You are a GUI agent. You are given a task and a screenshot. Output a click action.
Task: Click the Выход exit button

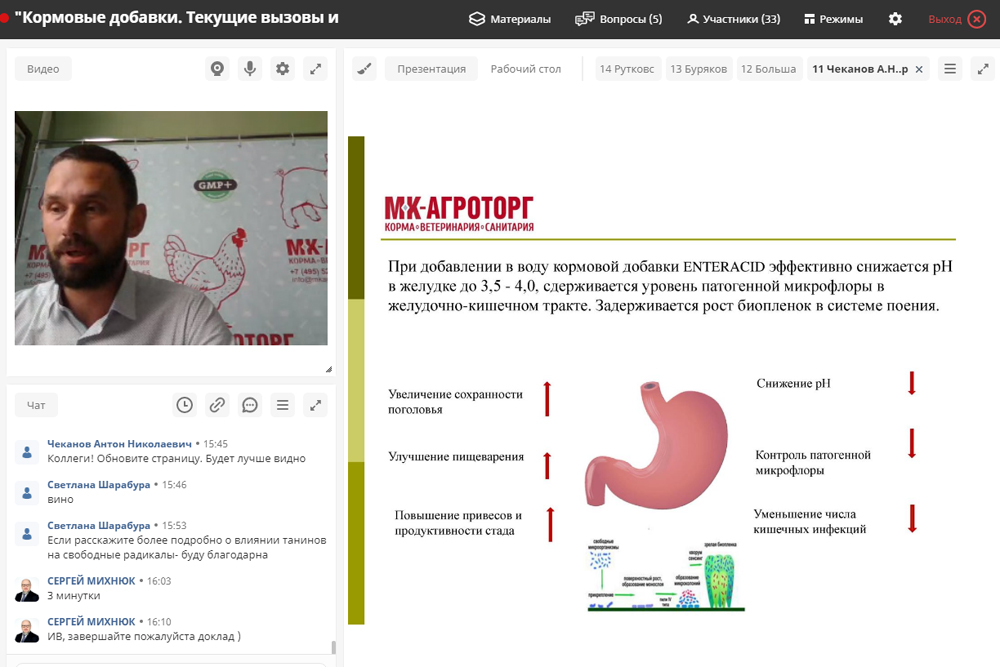pyautogui.click(x=957, y=19)
